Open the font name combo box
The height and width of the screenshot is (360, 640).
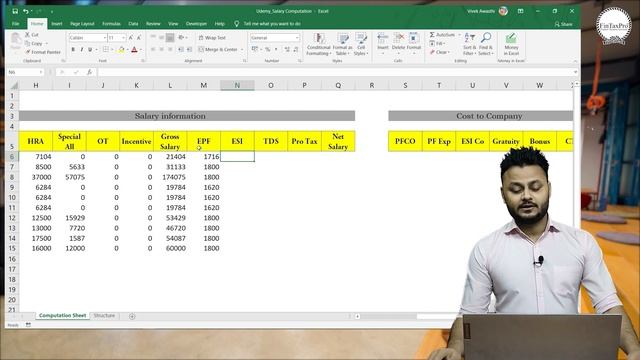[87, 38]
